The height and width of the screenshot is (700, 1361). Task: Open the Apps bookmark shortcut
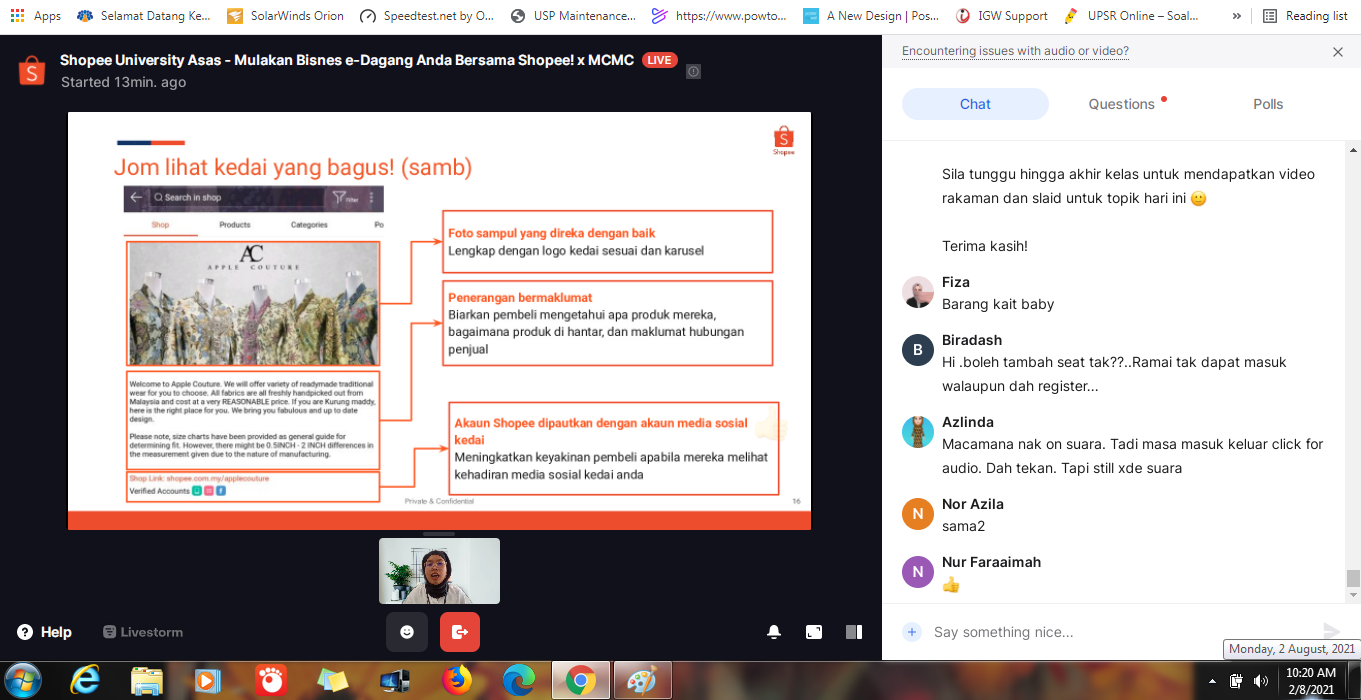point(35,16)
